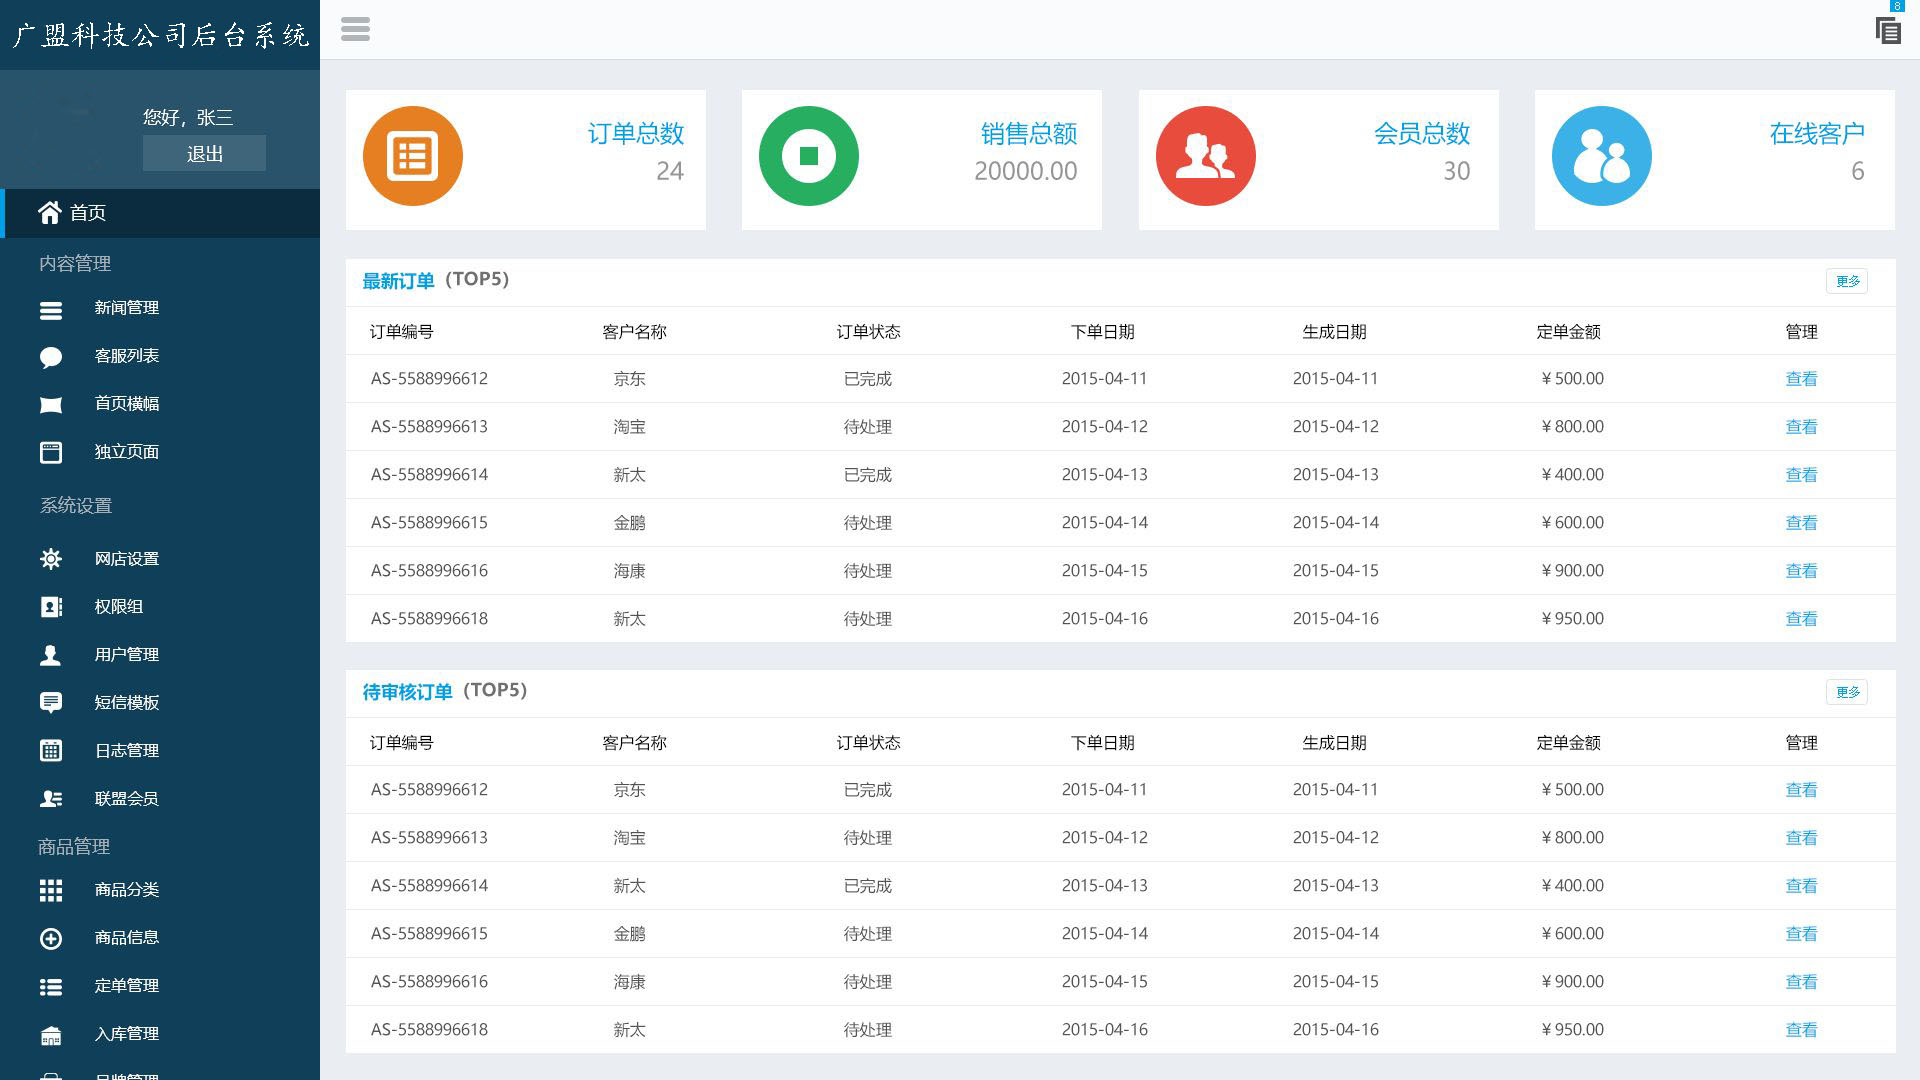Click the 在线客户 card label

click(x=1817, y=133)
